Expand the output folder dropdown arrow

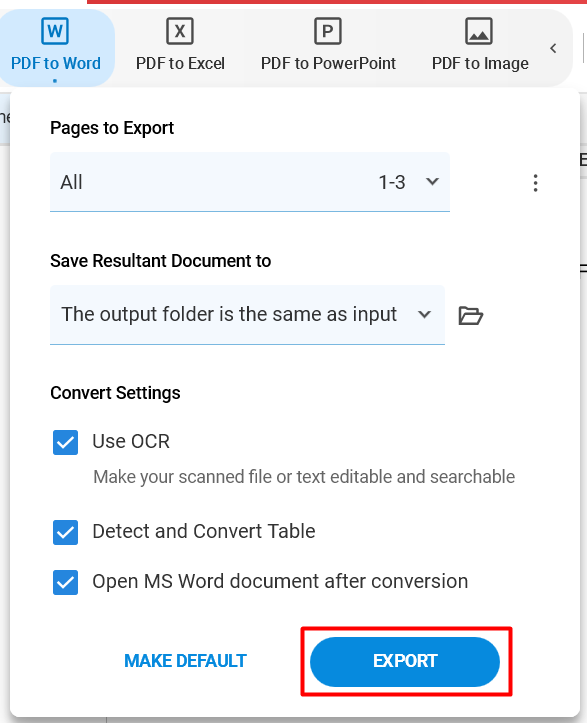(424, 315)
